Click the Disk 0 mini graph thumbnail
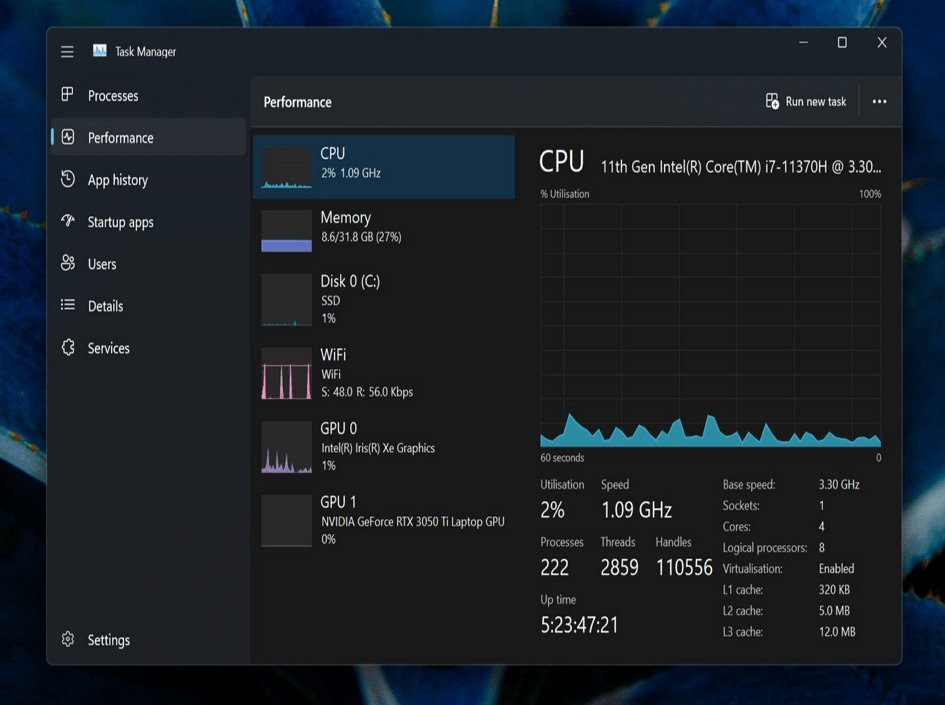The image size is (945, 705). pyautogui.click(x=286, y=300)
